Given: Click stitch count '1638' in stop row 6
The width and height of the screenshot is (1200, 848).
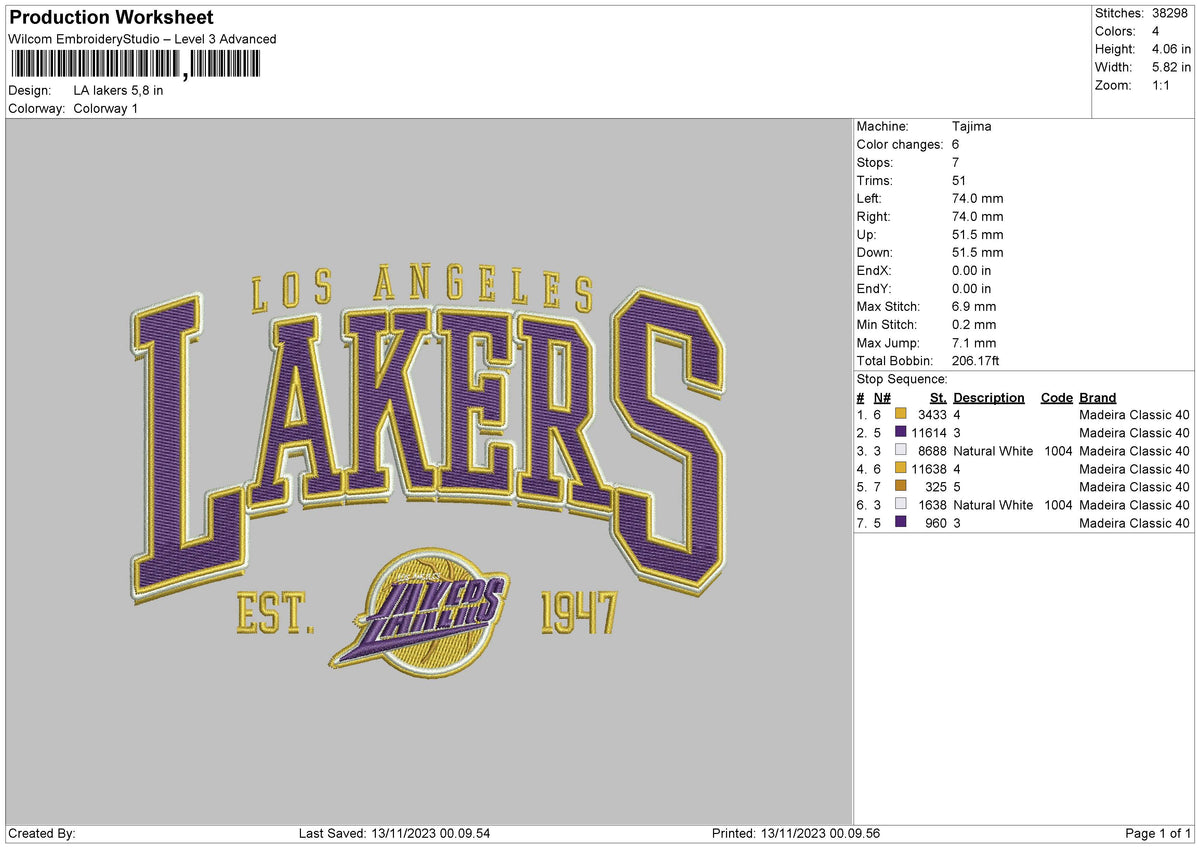Looking at the screenshot, I should pyautogui.click(x=932, y=505).
